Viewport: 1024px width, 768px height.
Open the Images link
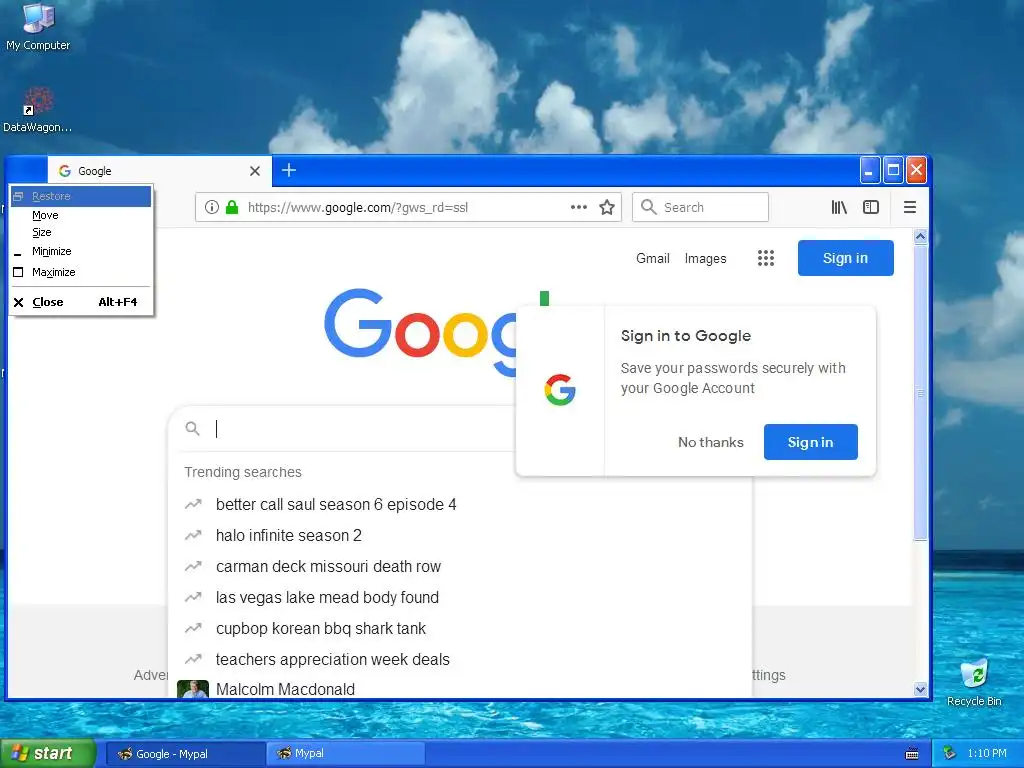point(705,259)
